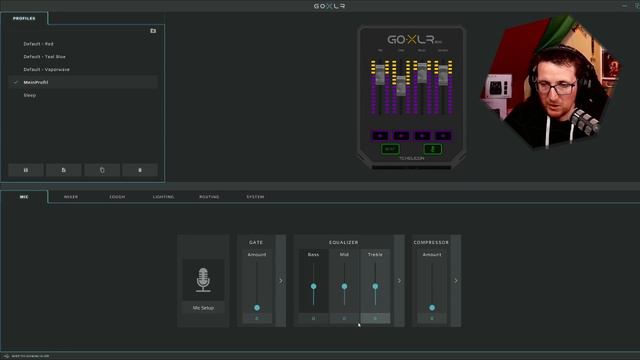Click the Compressor heading
640x360 pixels.
coord(431,242)
